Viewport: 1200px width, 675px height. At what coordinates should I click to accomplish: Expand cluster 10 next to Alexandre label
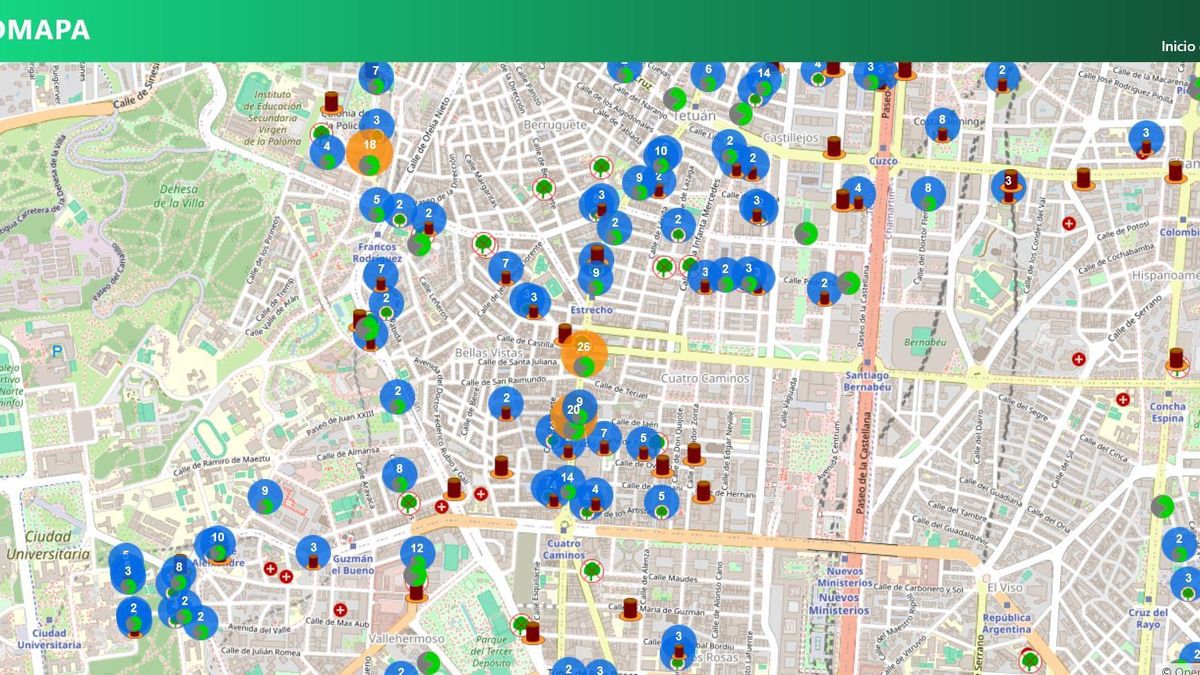(217, 544)
